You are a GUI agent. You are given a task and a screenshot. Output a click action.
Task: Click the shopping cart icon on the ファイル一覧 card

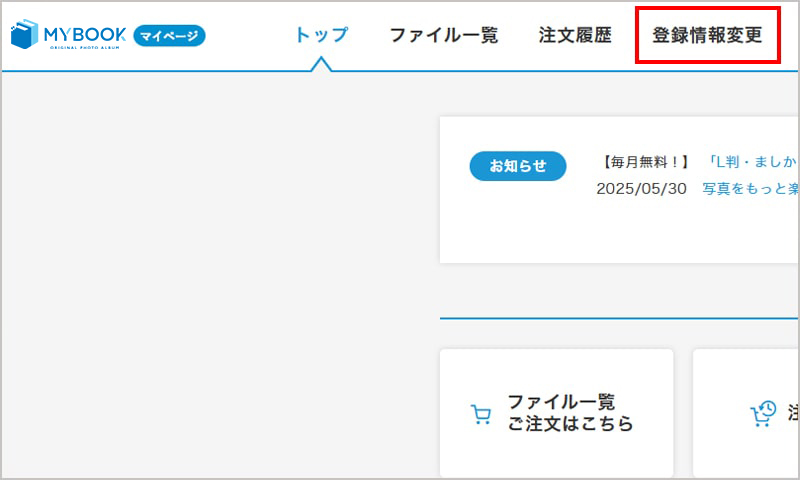point(481,414)
